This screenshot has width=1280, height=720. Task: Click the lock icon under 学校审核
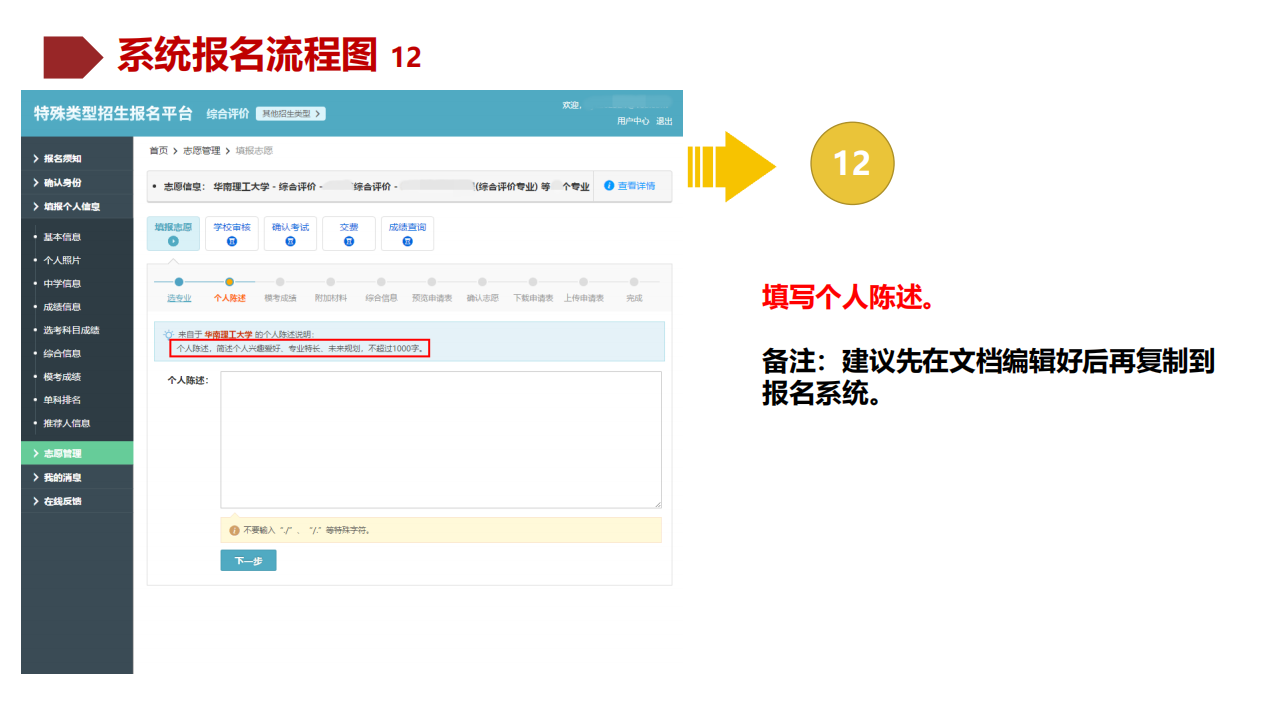(x=232, y=241)
